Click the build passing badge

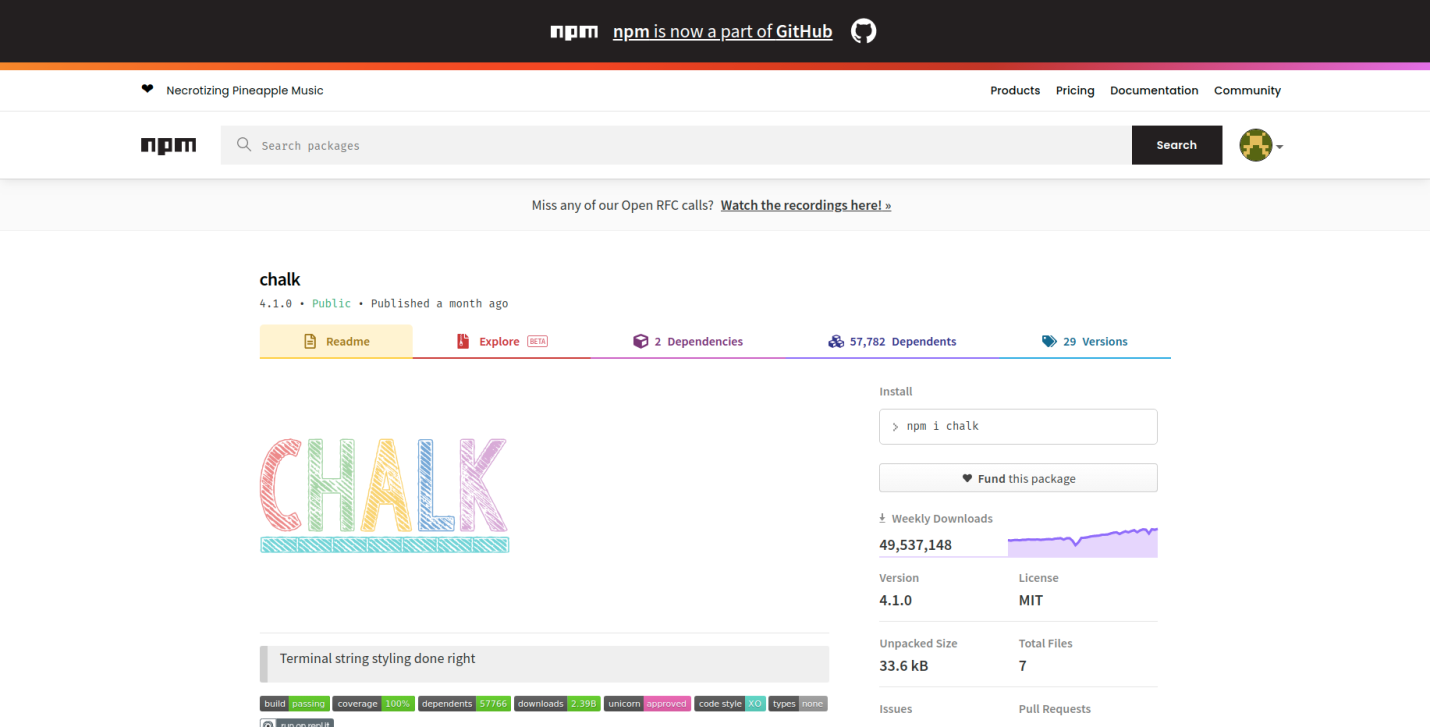(x=294, y=703)
